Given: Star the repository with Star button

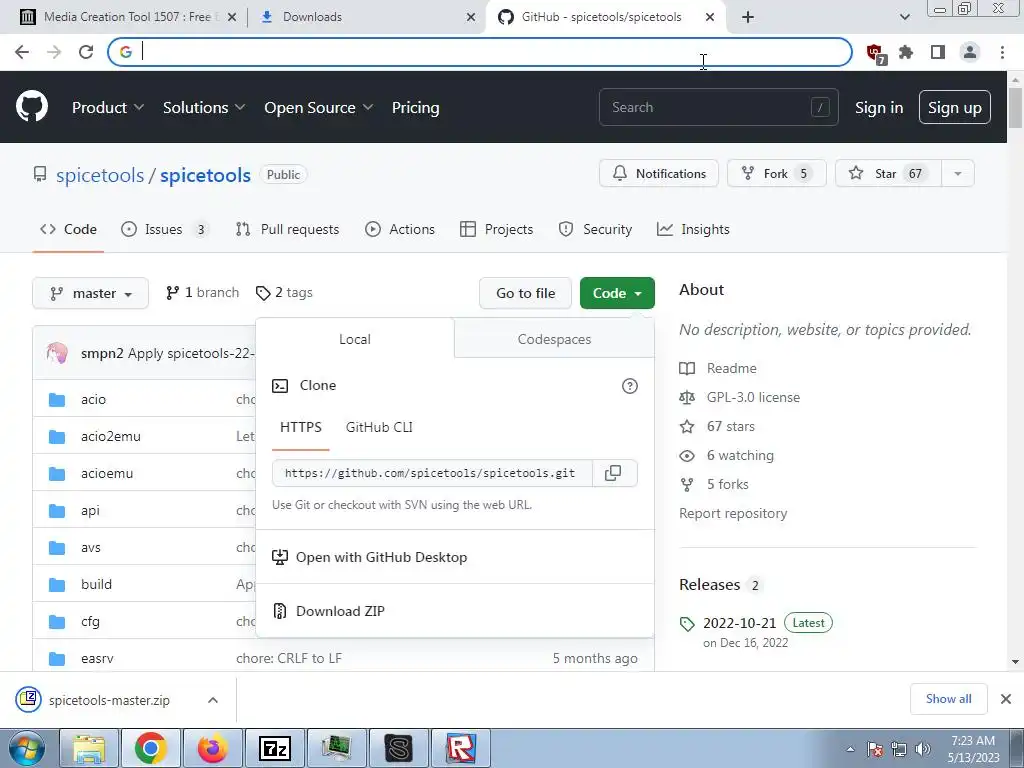Looking at the screenshot, I should 888,174.
